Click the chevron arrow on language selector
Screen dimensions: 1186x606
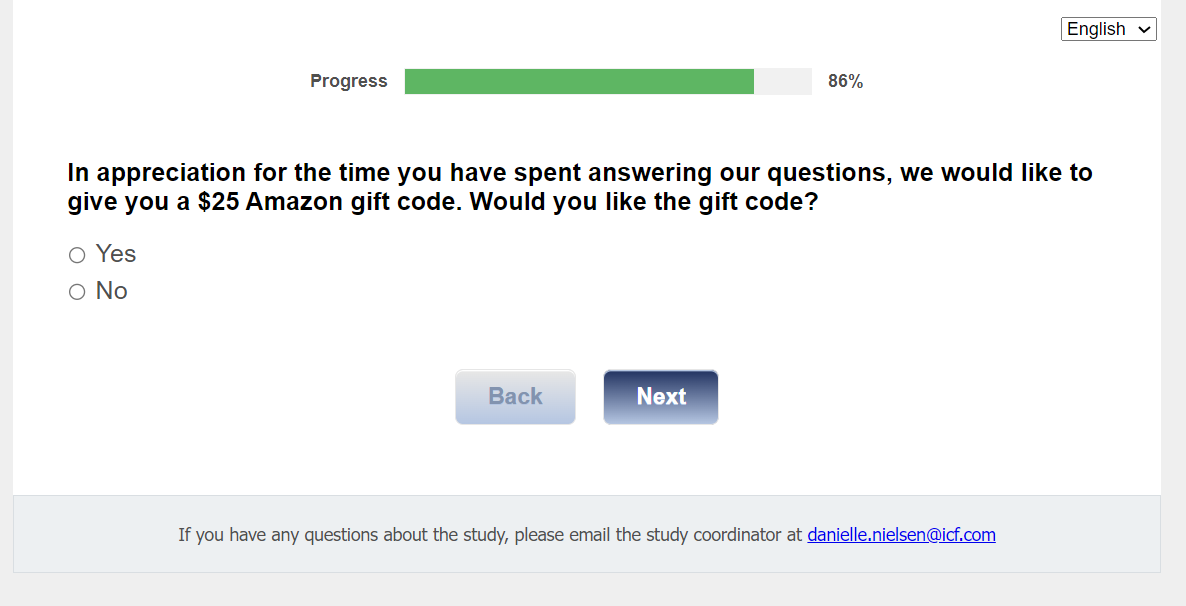[1144, 29]
